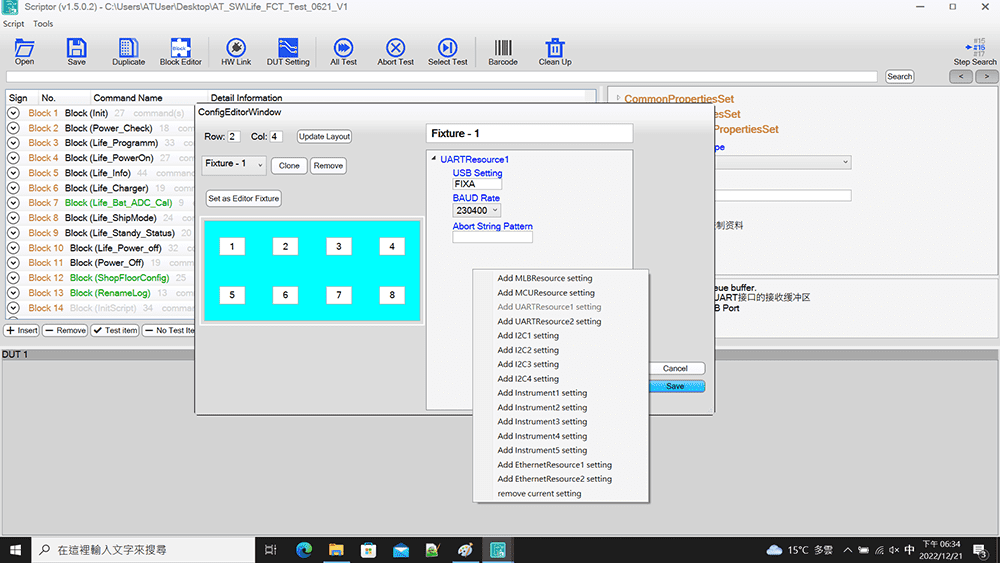The height and width of the screenshot is (563, 1000).
Task: Toggle the sign circle for Block 11
Action: pyautogui.click(x=13, y=263)
